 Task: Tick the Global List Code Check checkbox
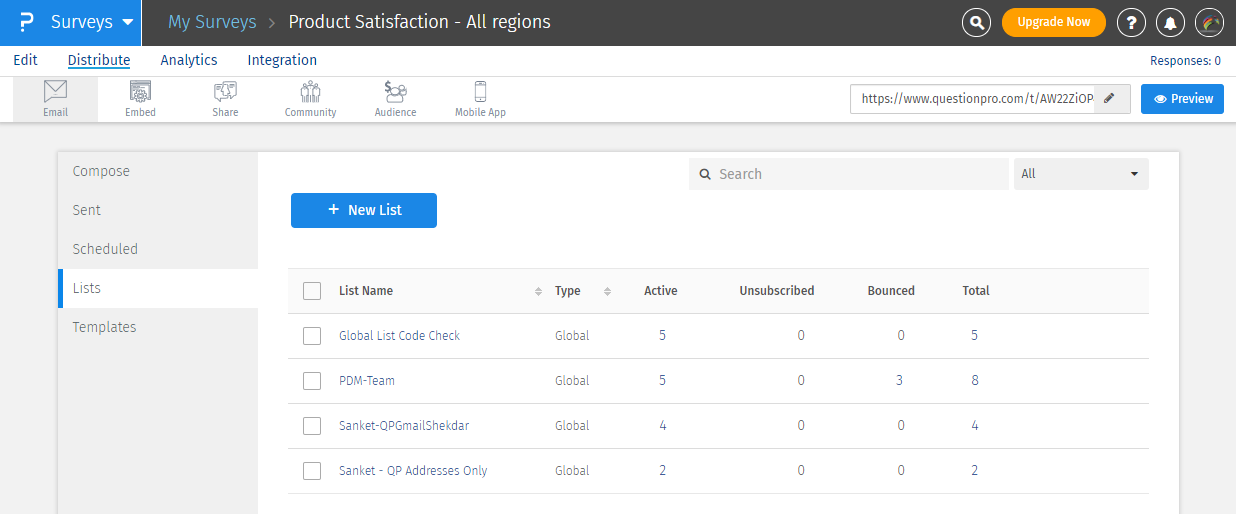[x=312, y=336]
